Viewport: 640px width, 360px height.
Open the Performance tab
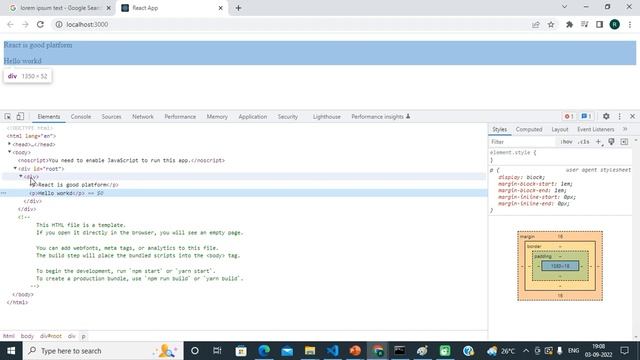(180, 117)
